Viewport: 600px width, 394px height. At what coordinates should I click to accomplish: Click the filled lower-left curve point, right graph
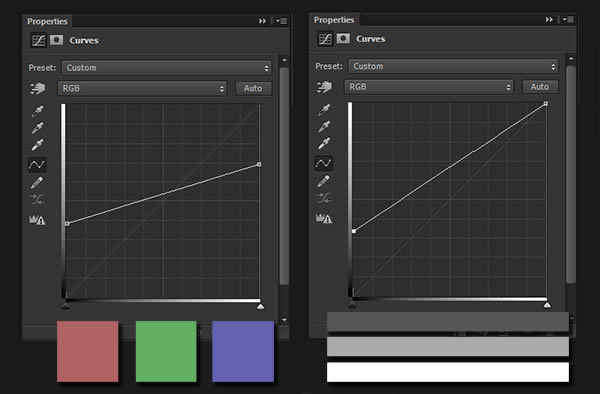[x=354, y=231]
